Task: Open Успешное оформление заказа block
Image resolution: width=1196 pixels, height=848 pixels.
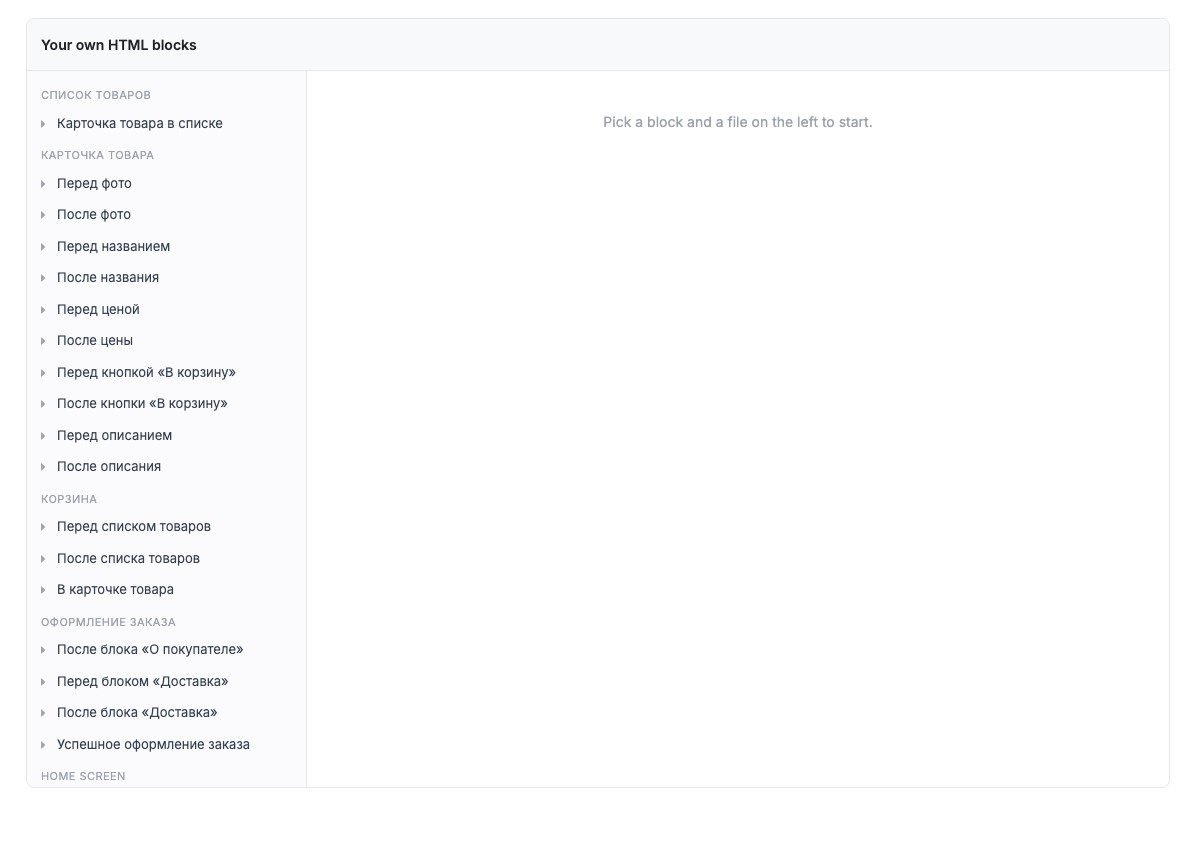Action: pyautogui.click(x=153, y=745)
